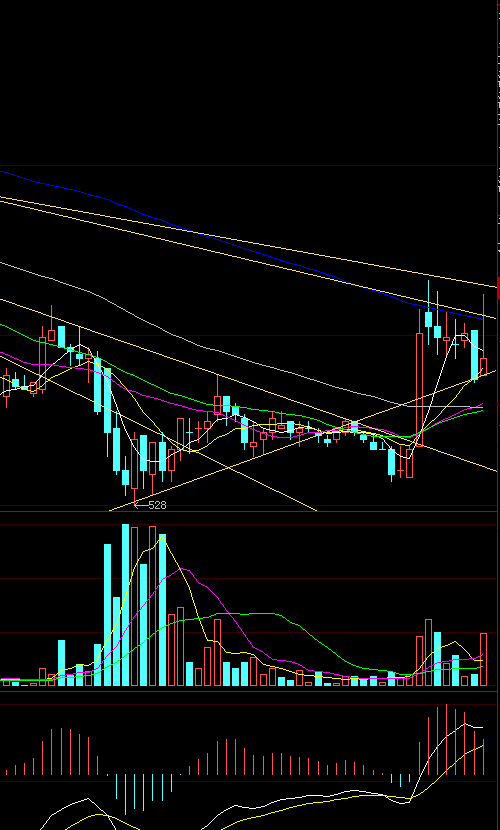Screen dimensions: 500x830
Task: Select the blue long-term moving average line
Action: tap(241, 248)
